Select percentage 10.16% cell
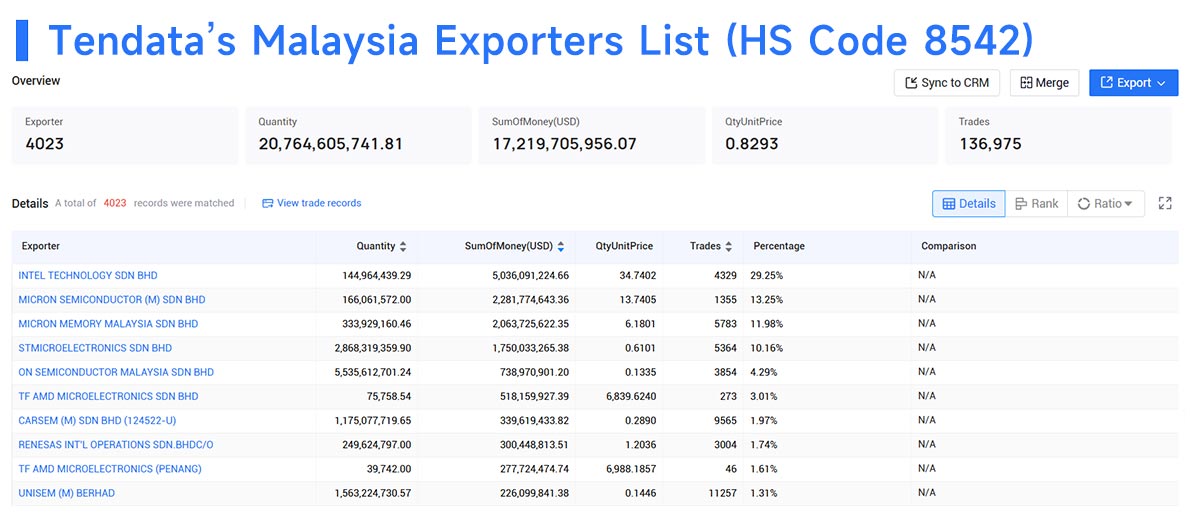The width and height of the screenshot is (1190, 517). click(767, 348)
